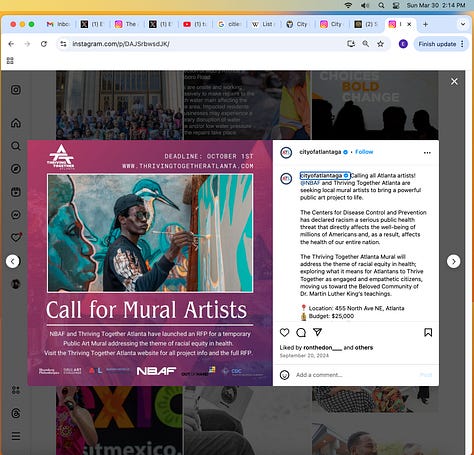This screenshot has width=474, height=455.
Task: Open a new browser tab
Action: coord(425,24)
